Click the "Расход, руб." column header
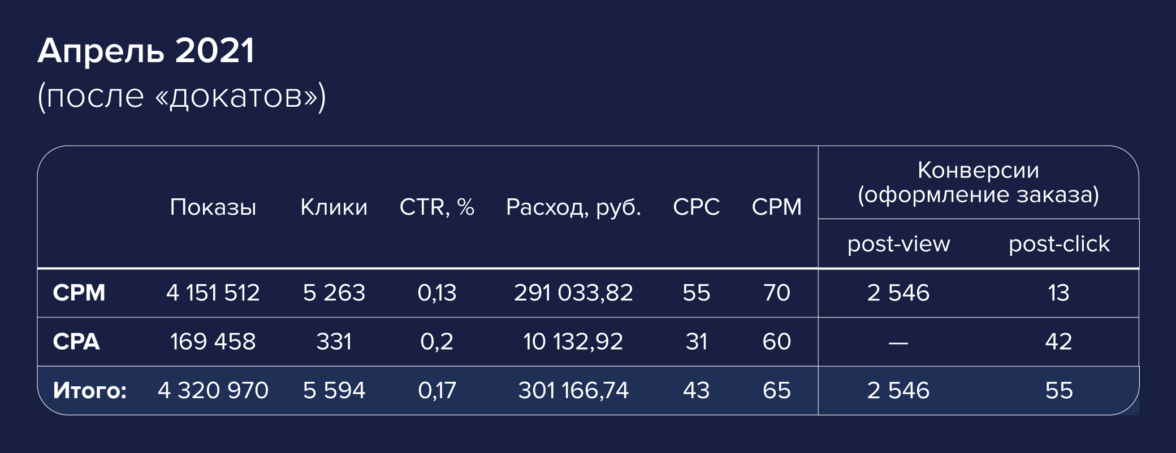 [x=573, y=208]
